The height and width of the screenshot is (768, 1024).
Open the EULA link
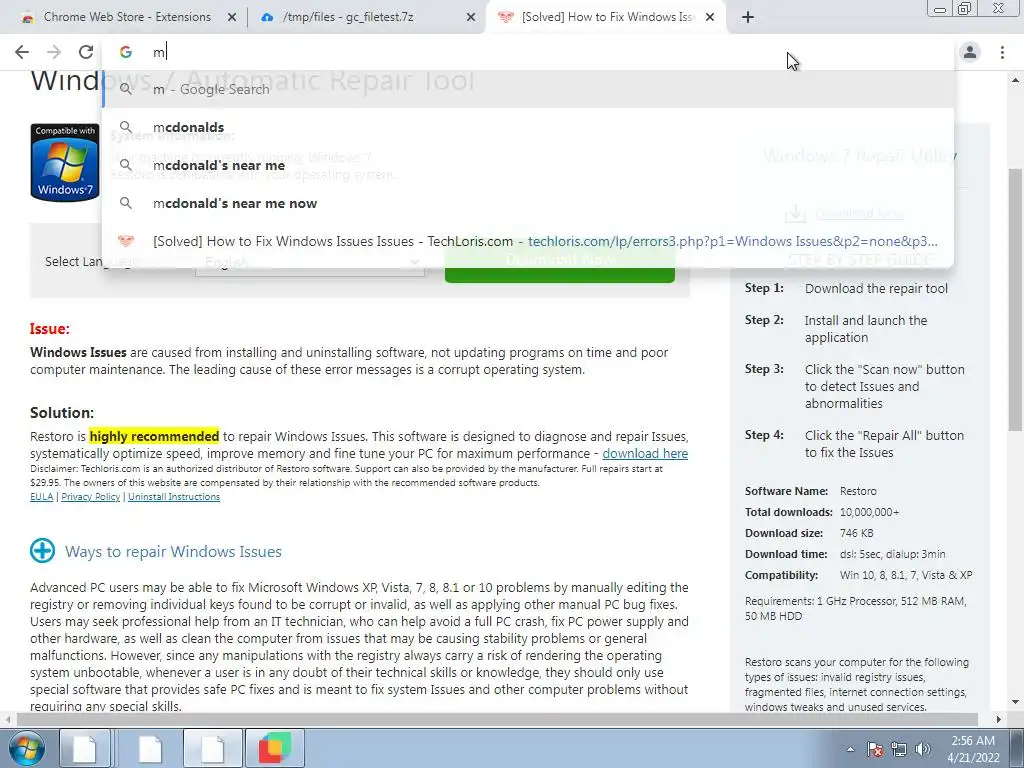tap(41, 497)
